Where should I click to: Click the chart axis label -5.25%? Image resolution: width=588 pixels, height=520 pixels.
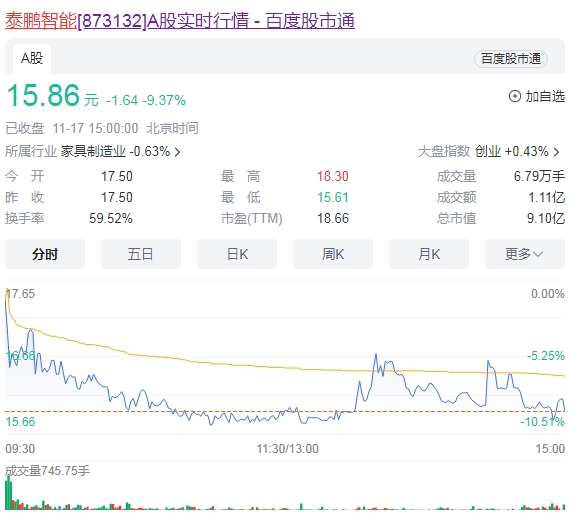[546, 355]
